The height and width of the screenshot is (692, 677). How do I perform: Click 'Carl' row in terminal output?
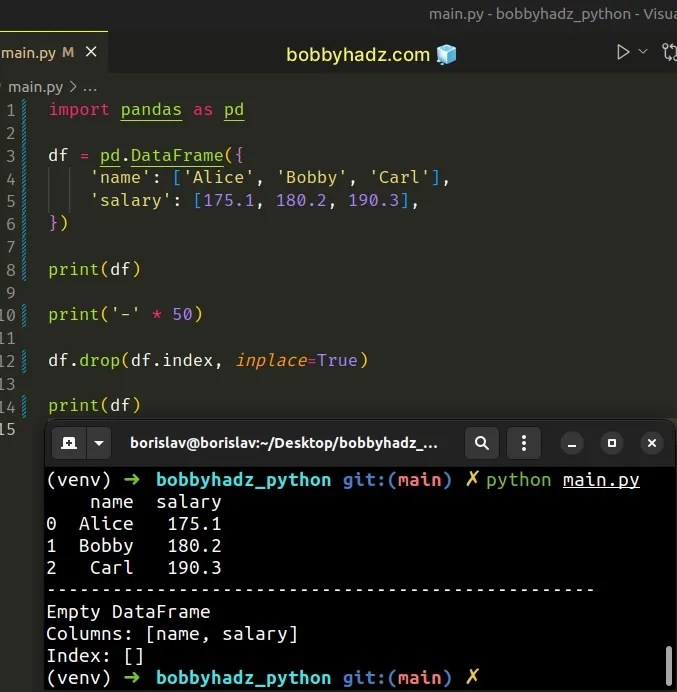pos(134,568)
